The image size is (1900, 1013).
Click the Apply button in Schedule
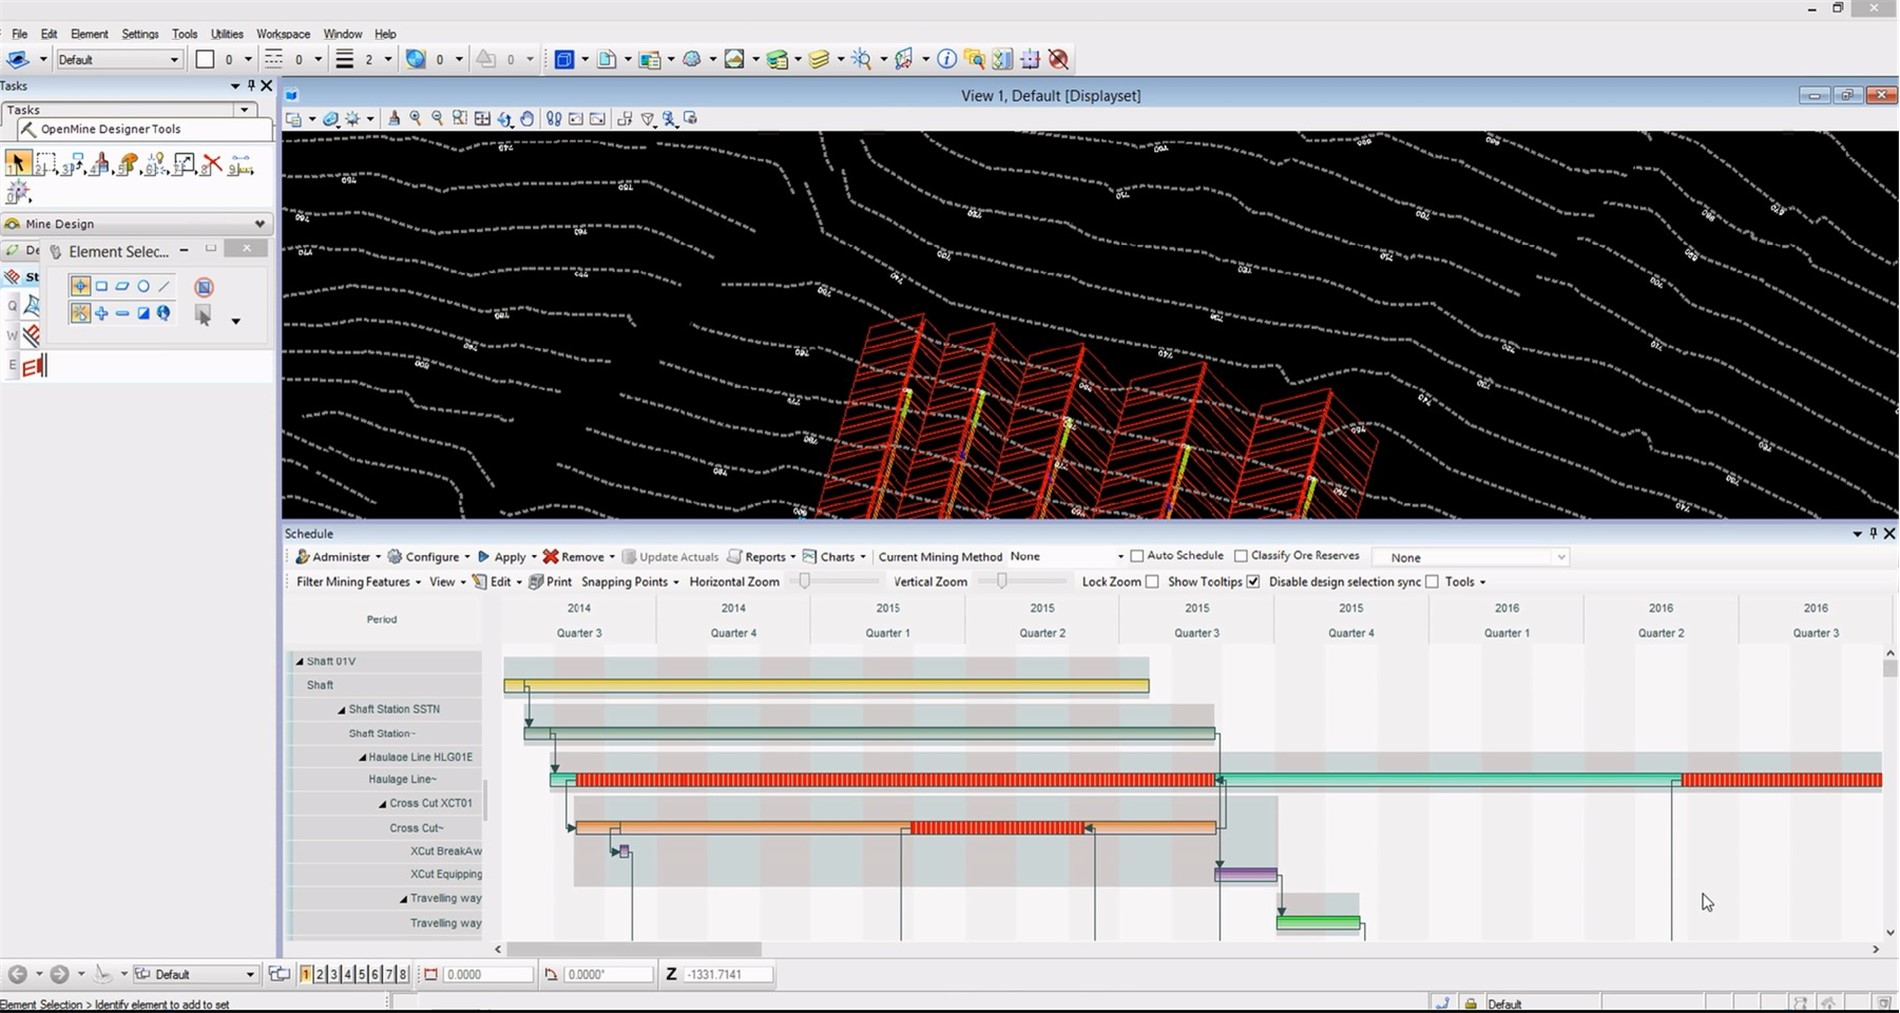[506, 557]
